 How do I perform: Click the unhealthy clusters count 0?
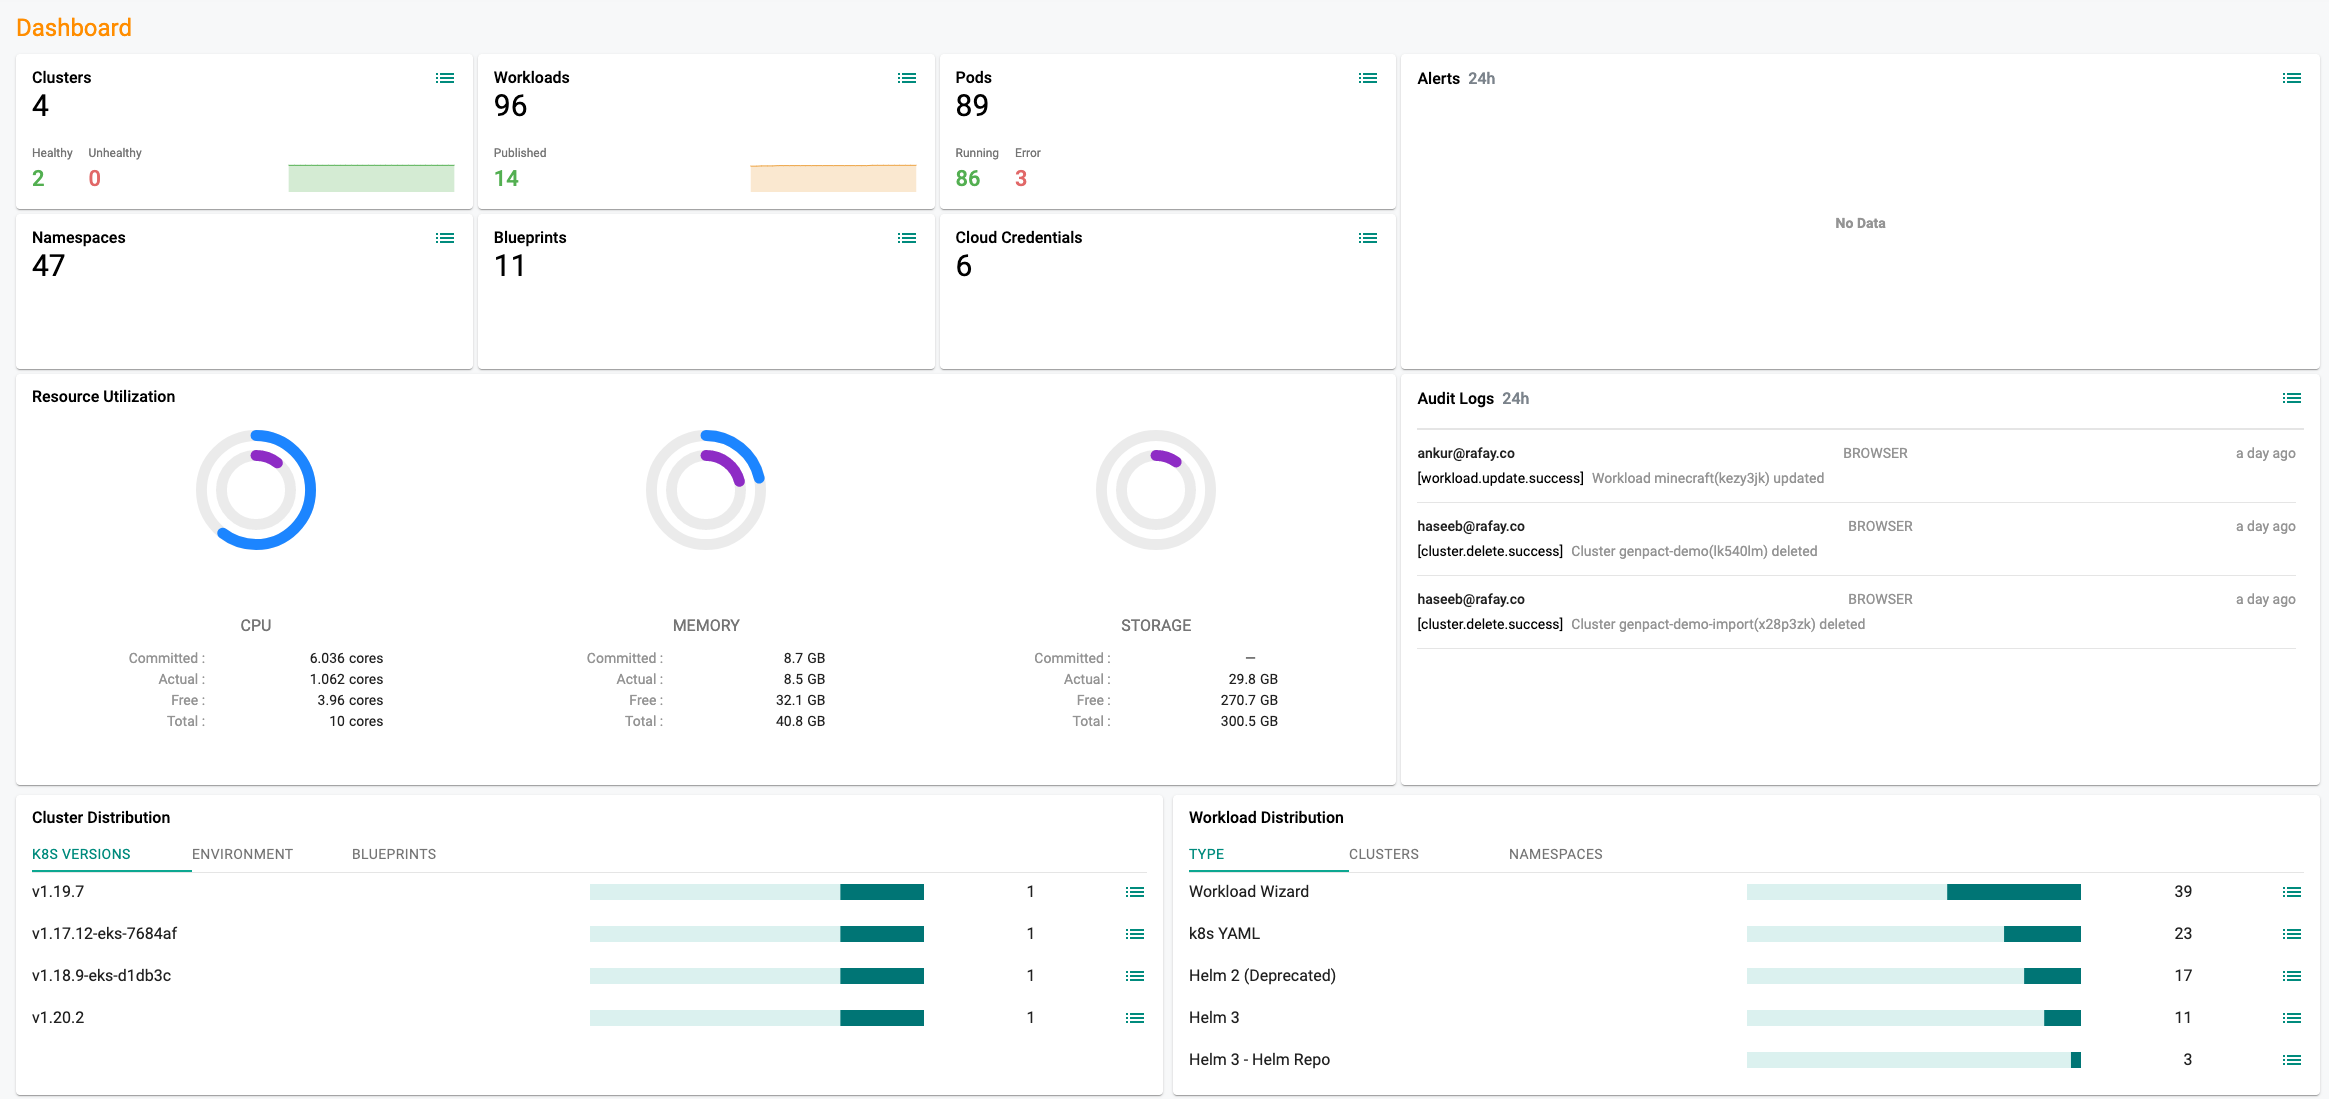tap(95, 178)
